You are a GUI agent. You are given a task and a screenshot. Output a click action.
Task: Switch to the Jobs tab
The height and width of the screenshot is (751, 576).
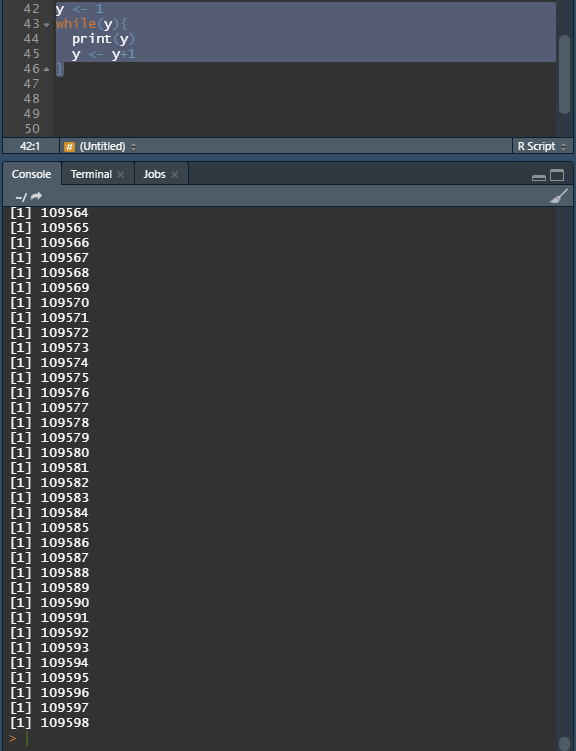click(x=154, y=174)
